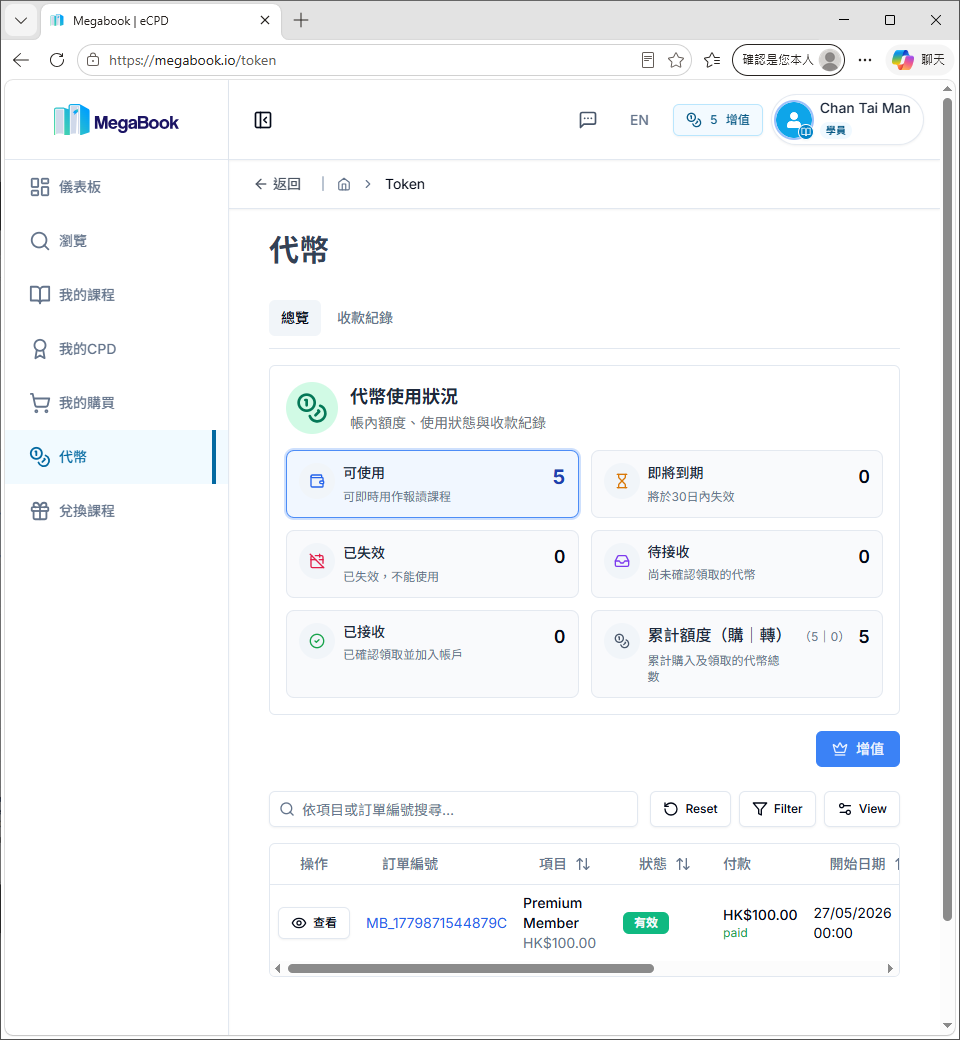The height and width of the screenshot is (1040, 960).
Task: Open the Filter options
Action: point(777,809)
